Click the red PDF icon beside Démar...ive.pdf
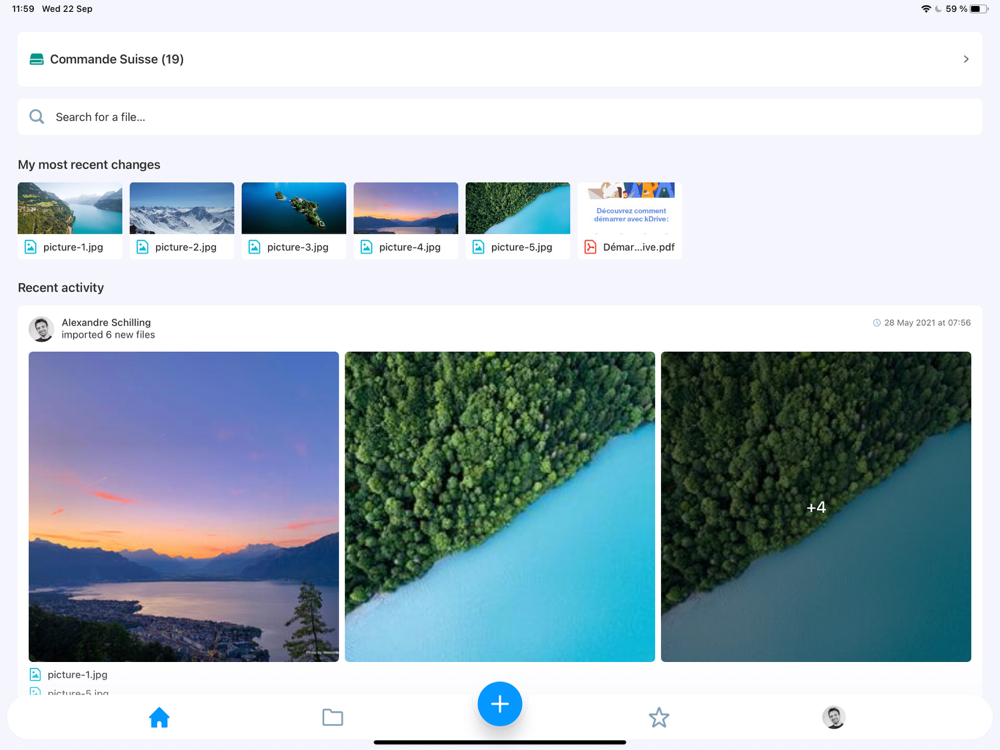The image size is (1000, 750). [x=590, y=247]
